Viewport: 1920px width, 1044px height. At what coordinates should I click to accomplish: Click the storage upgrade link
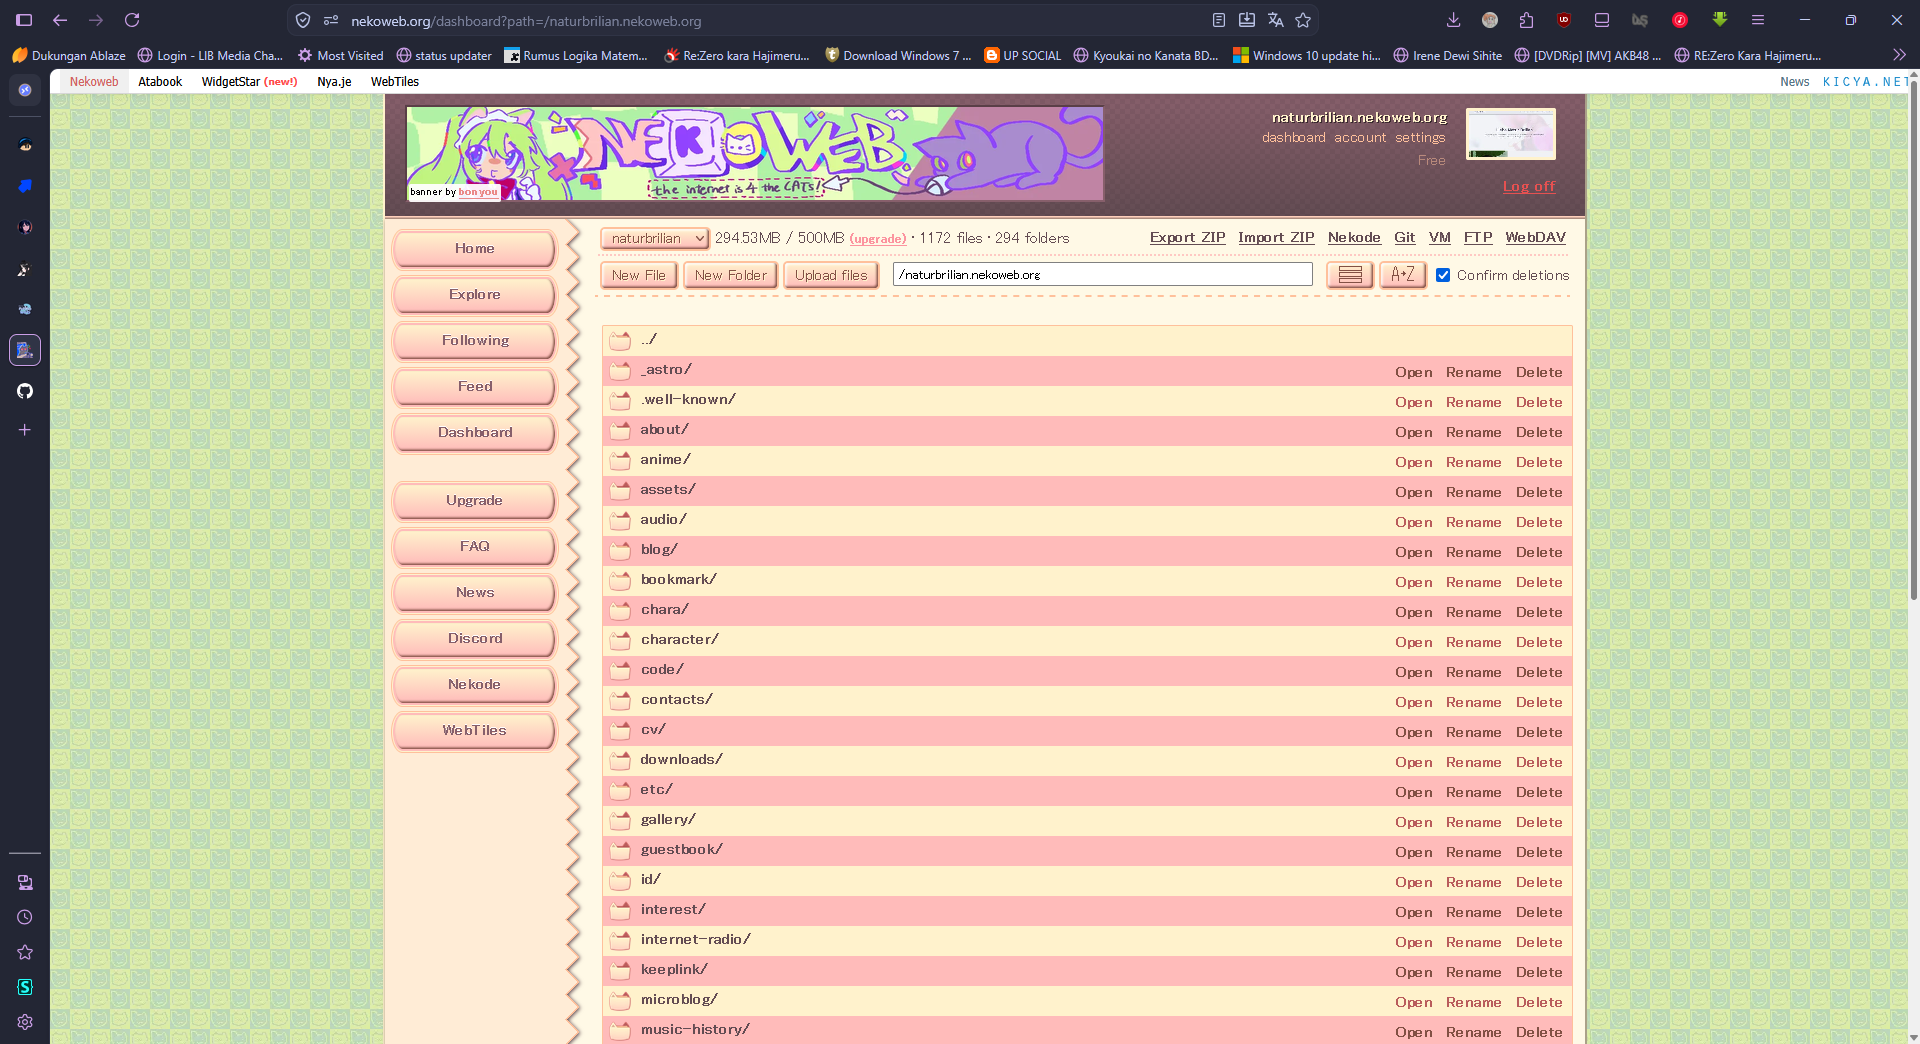coord(878,238)
